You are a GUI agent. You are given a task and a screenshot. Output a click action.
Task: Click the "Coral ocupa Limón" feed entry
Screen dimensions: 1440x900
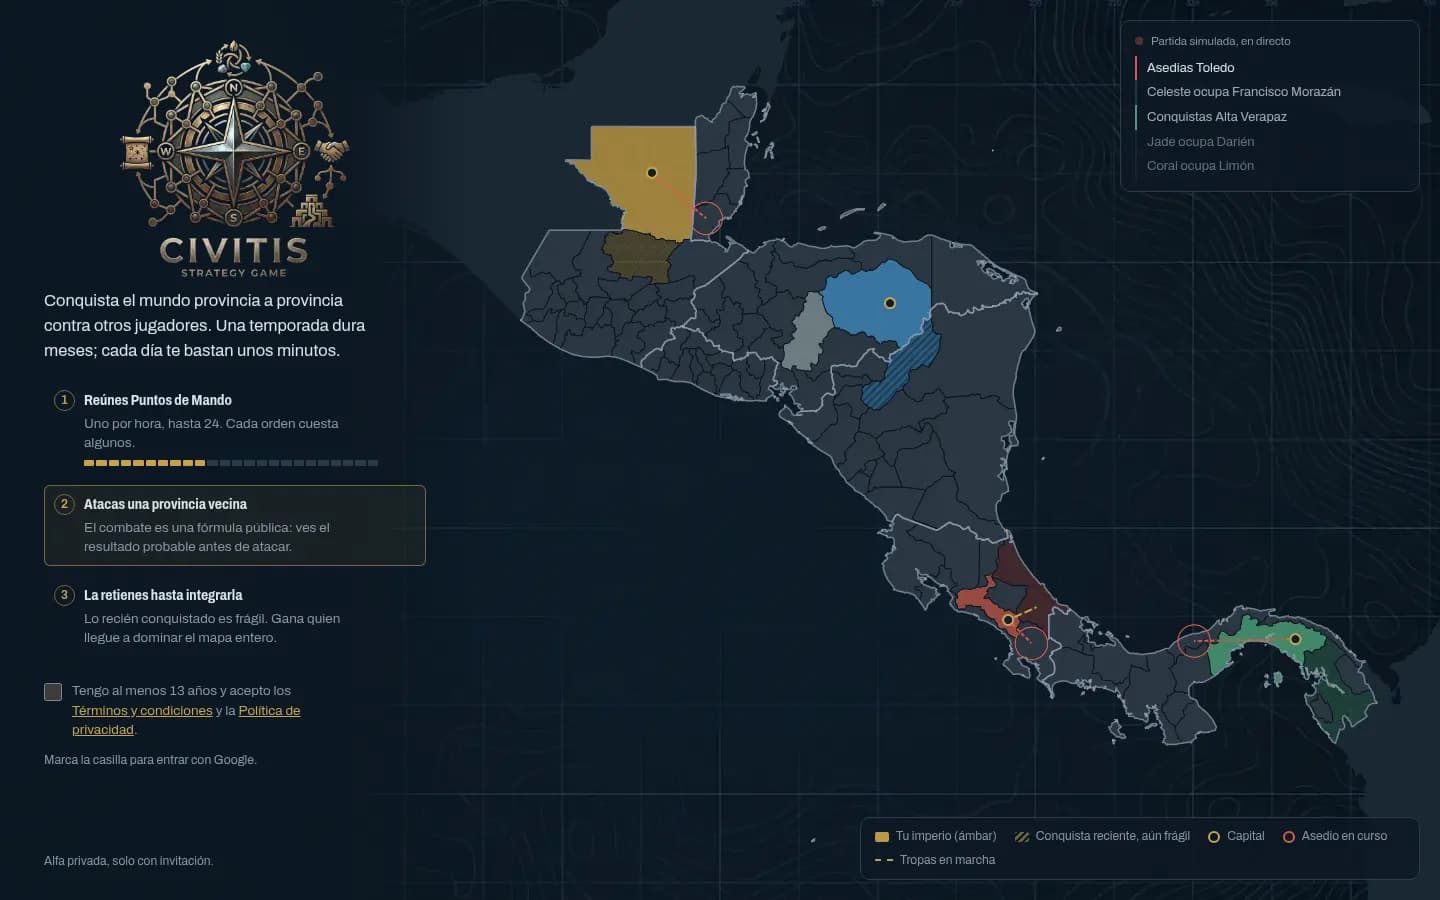(1200, 166)
